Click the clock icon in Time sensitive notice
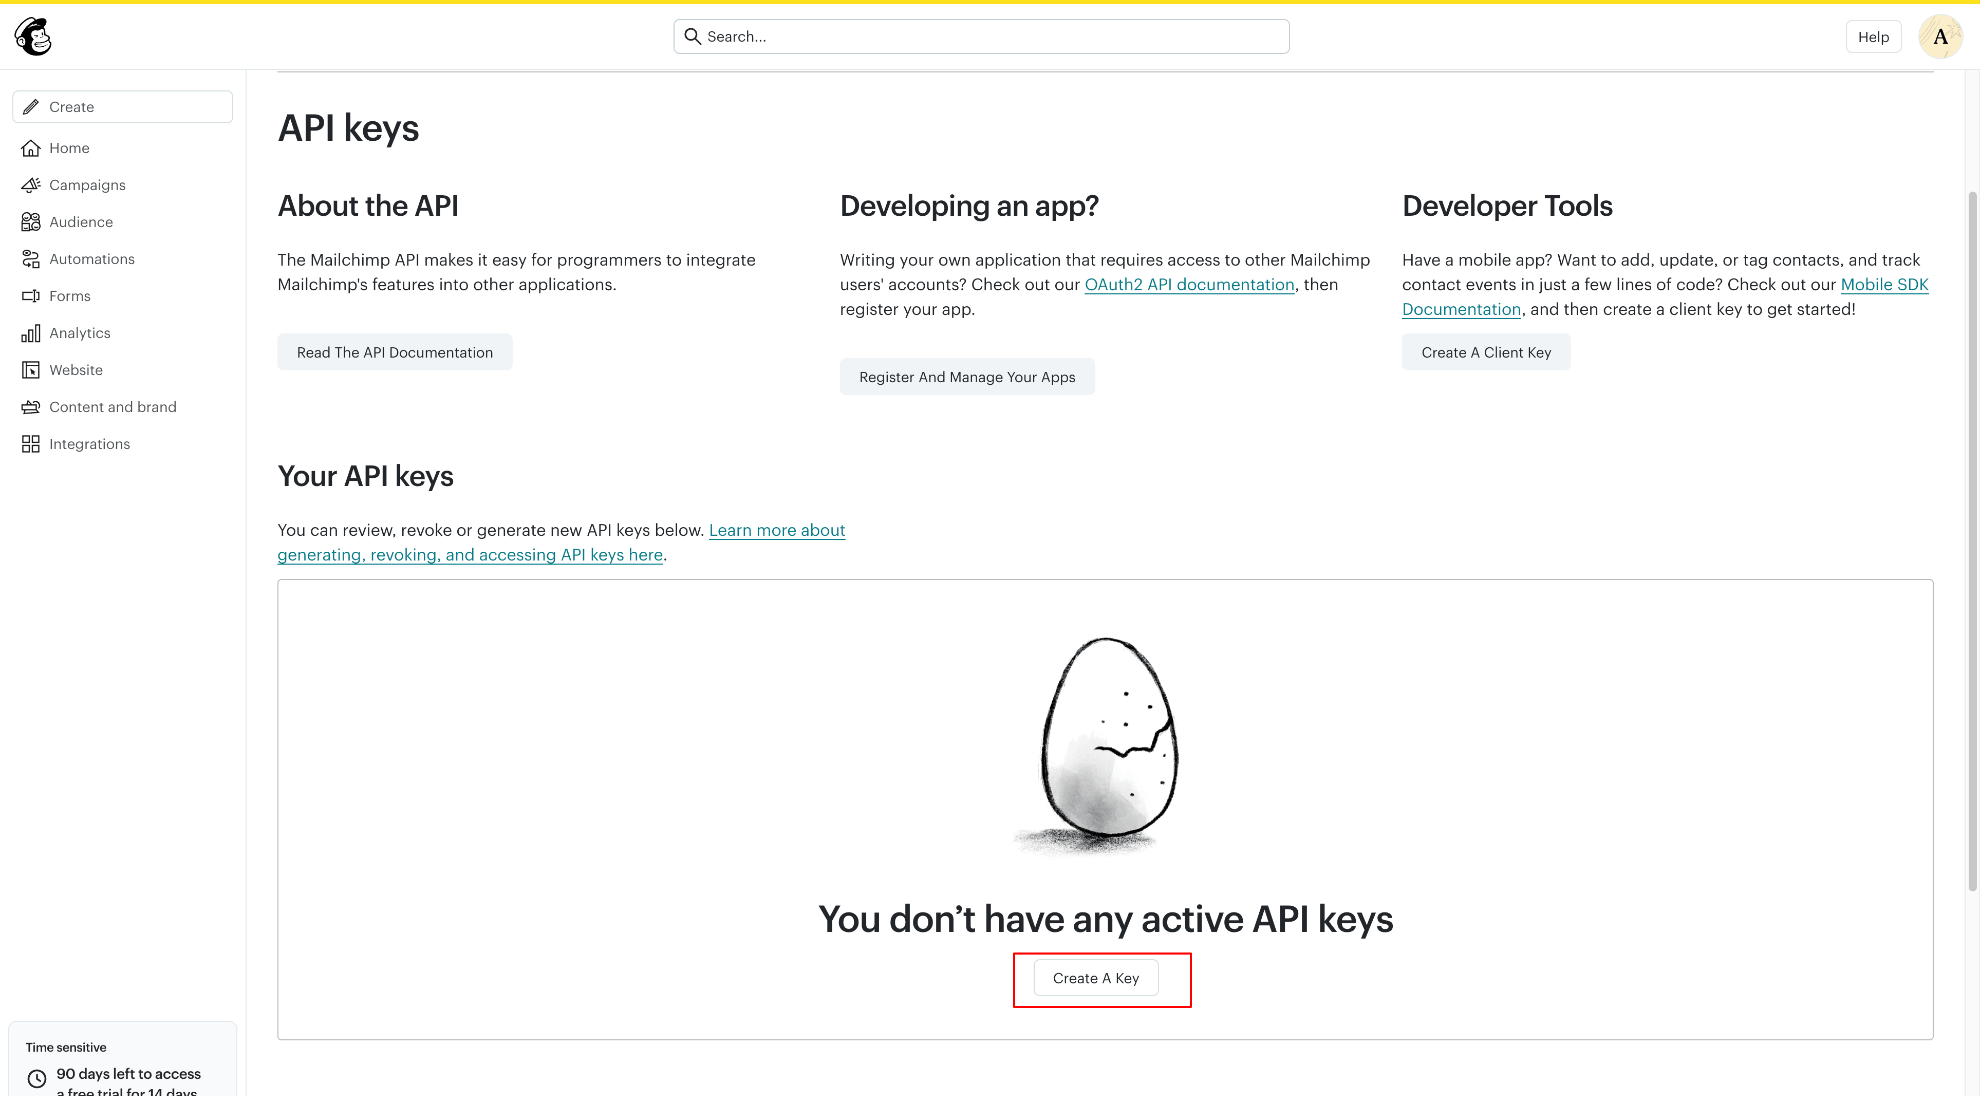1980x1096 pixels. tap(37, 1079)
